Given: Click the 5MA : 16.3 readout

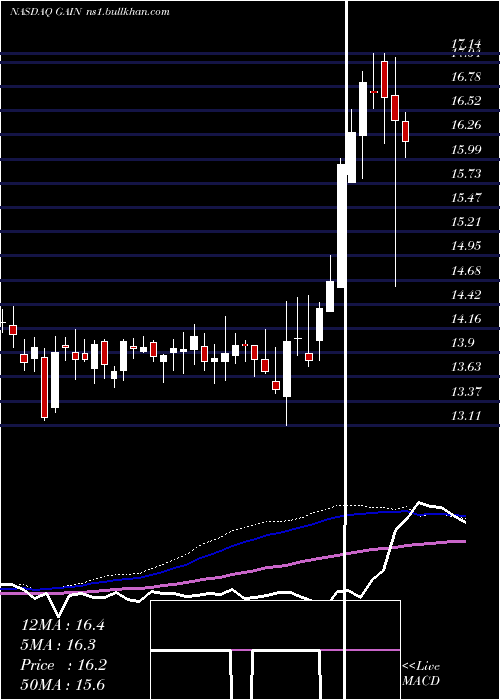Looking at the screenshot, I should (58, 645).
